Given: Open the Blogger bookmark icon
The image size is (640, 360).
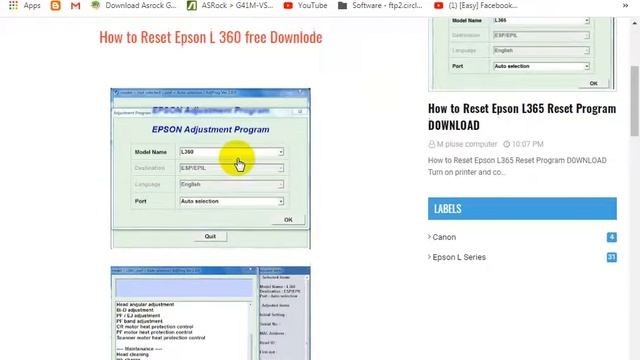Looking at the screenshot, I should tap(56, 5).
